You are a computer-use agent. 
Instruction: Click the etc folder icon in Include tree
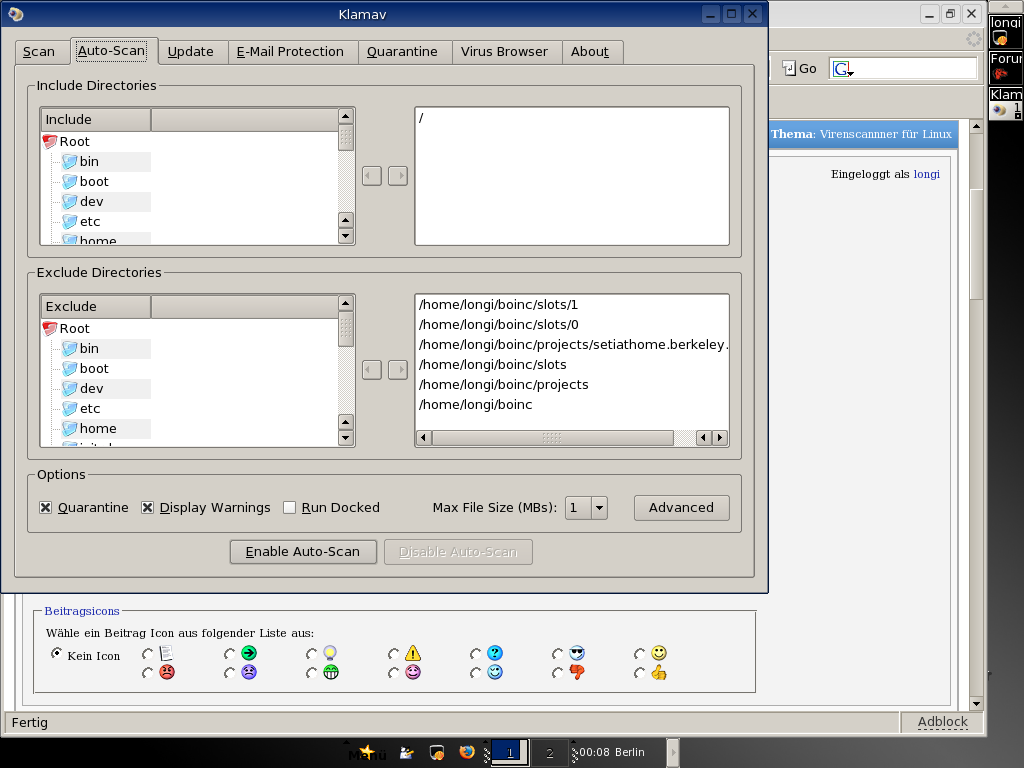(x=70, y=221)
